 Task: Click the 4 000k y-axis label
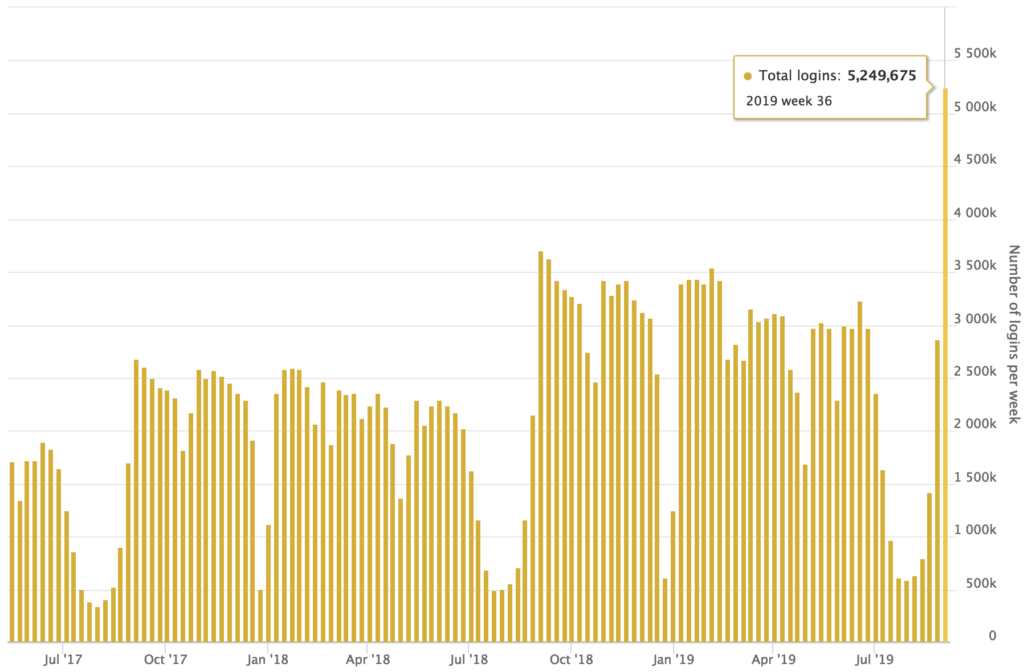click(x=974, y=212)
